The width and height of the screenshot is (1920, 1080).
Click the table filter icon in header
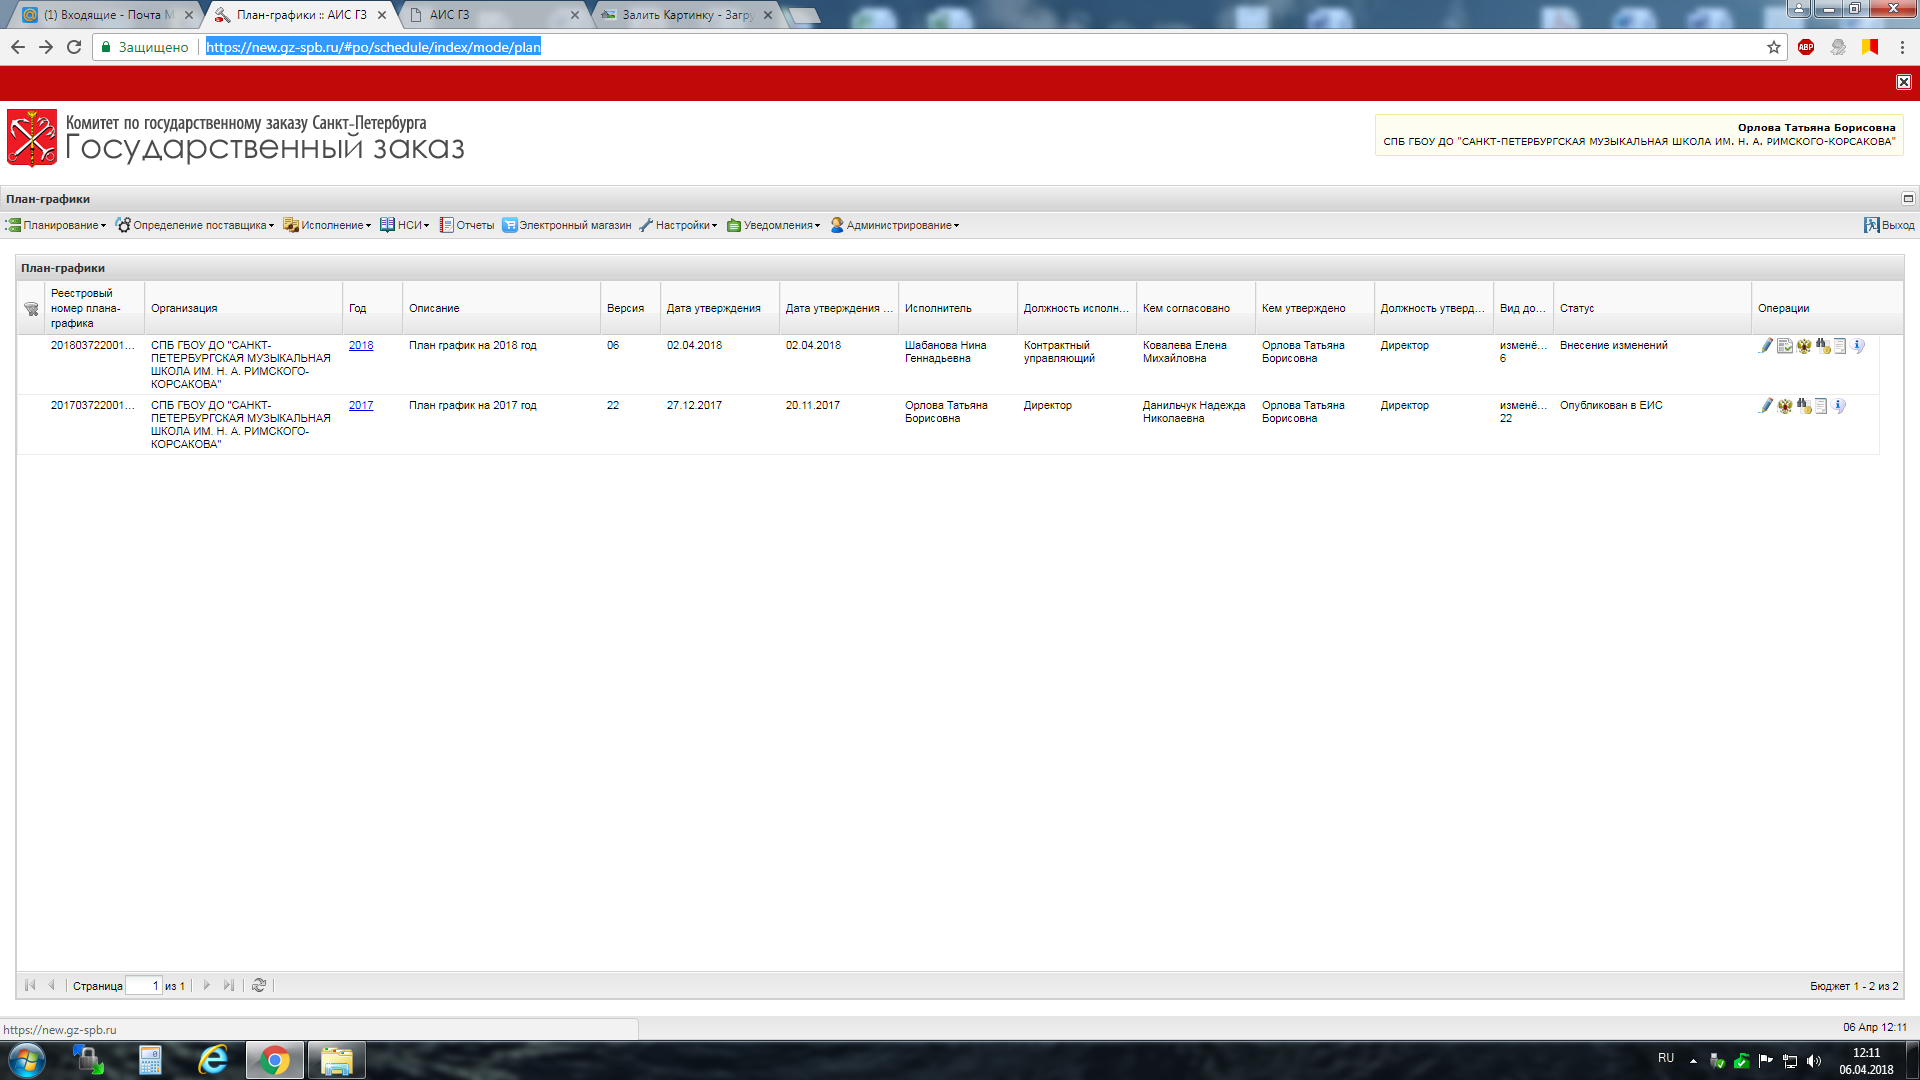tap(31, 309)
